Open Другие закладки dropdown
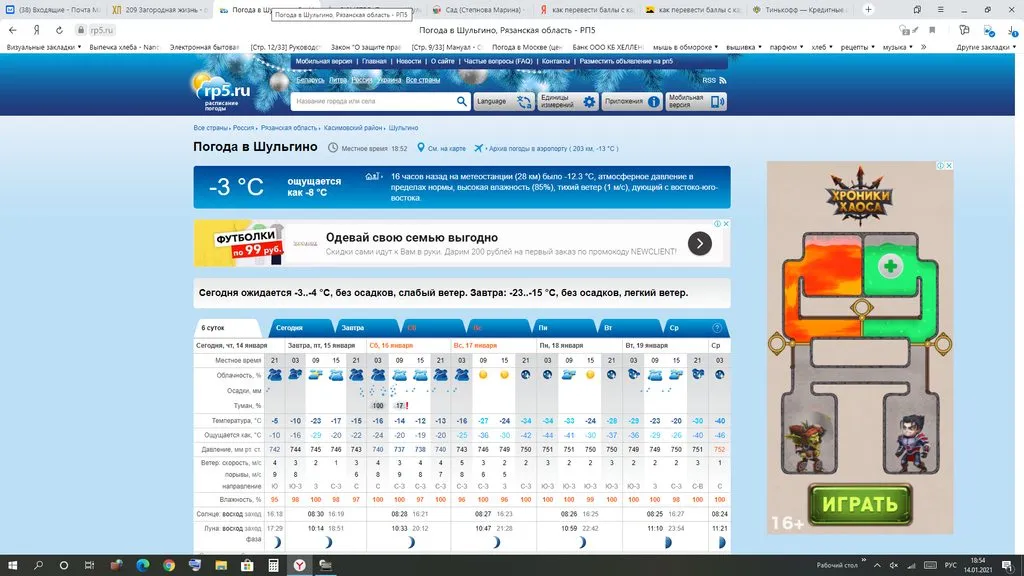The height and width of the screenshot is (576, 1024). click(986, 47)
